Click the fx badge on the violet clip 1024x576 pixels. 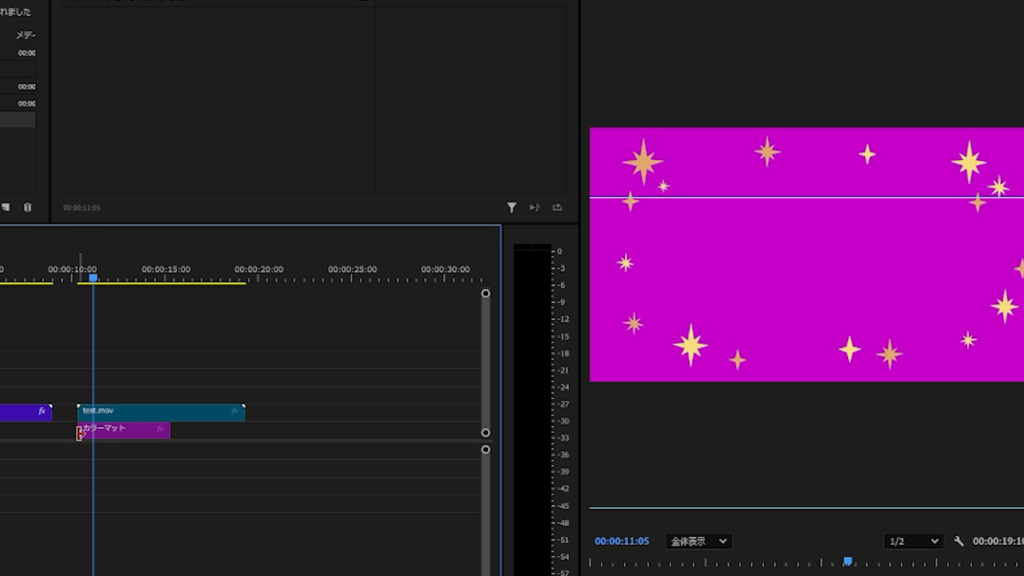(42, 411)
